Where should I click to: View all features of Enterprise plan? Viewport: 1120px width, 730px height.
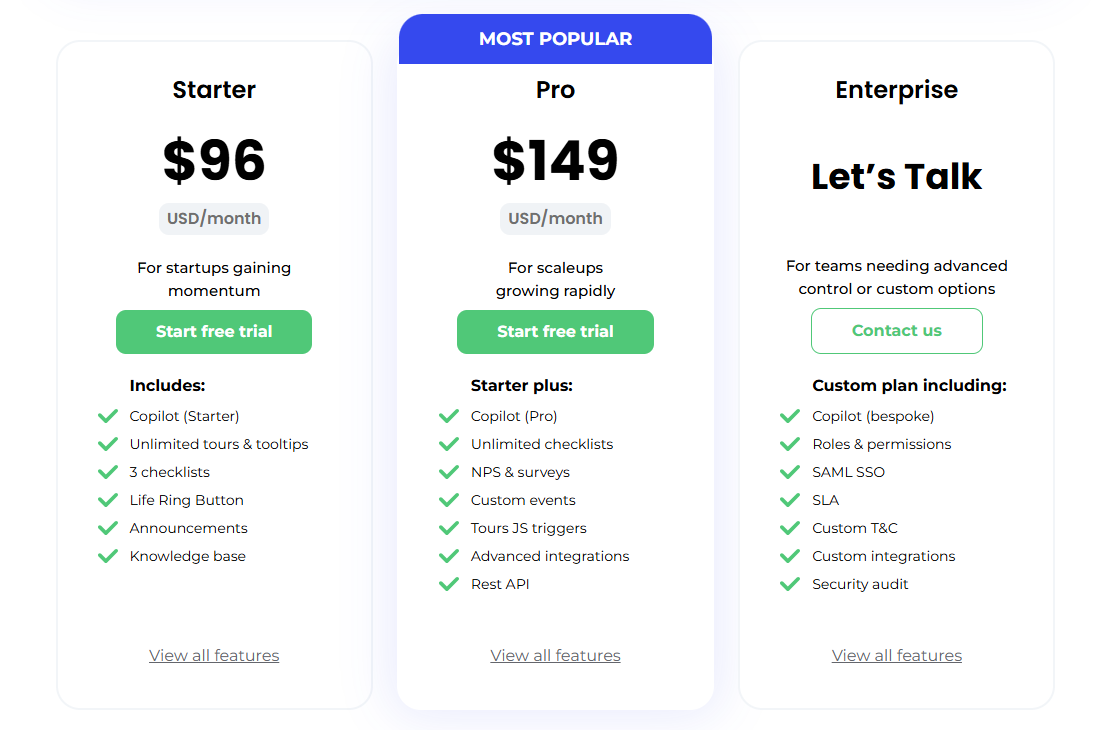pyautogui.click(x=896, y=655)
